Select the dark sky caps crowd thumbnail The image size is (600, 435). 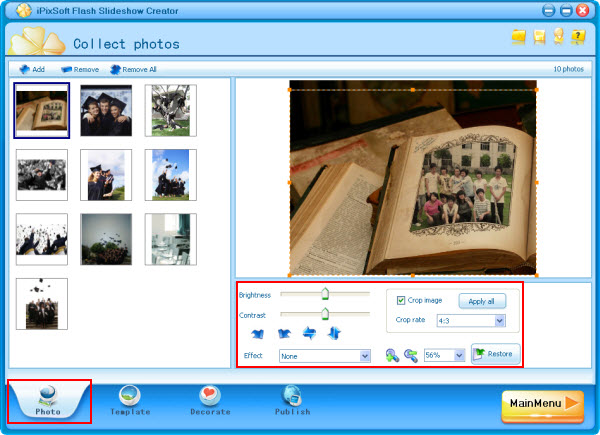pyautogui.click(x=106, y=239)
